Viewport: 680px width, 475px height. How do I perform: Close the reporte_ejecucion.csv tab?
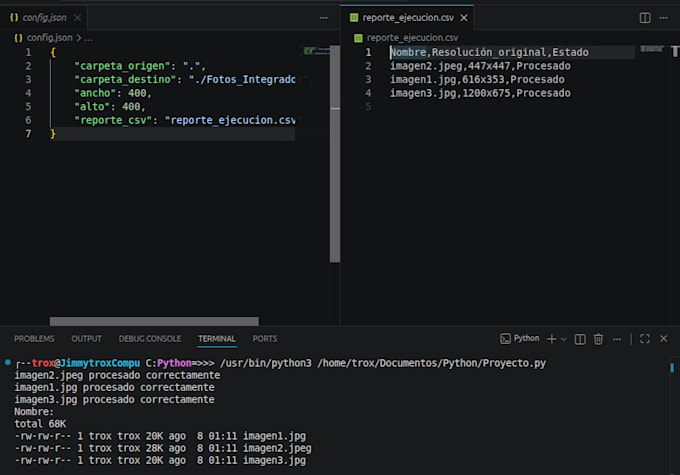coord(464,18)
